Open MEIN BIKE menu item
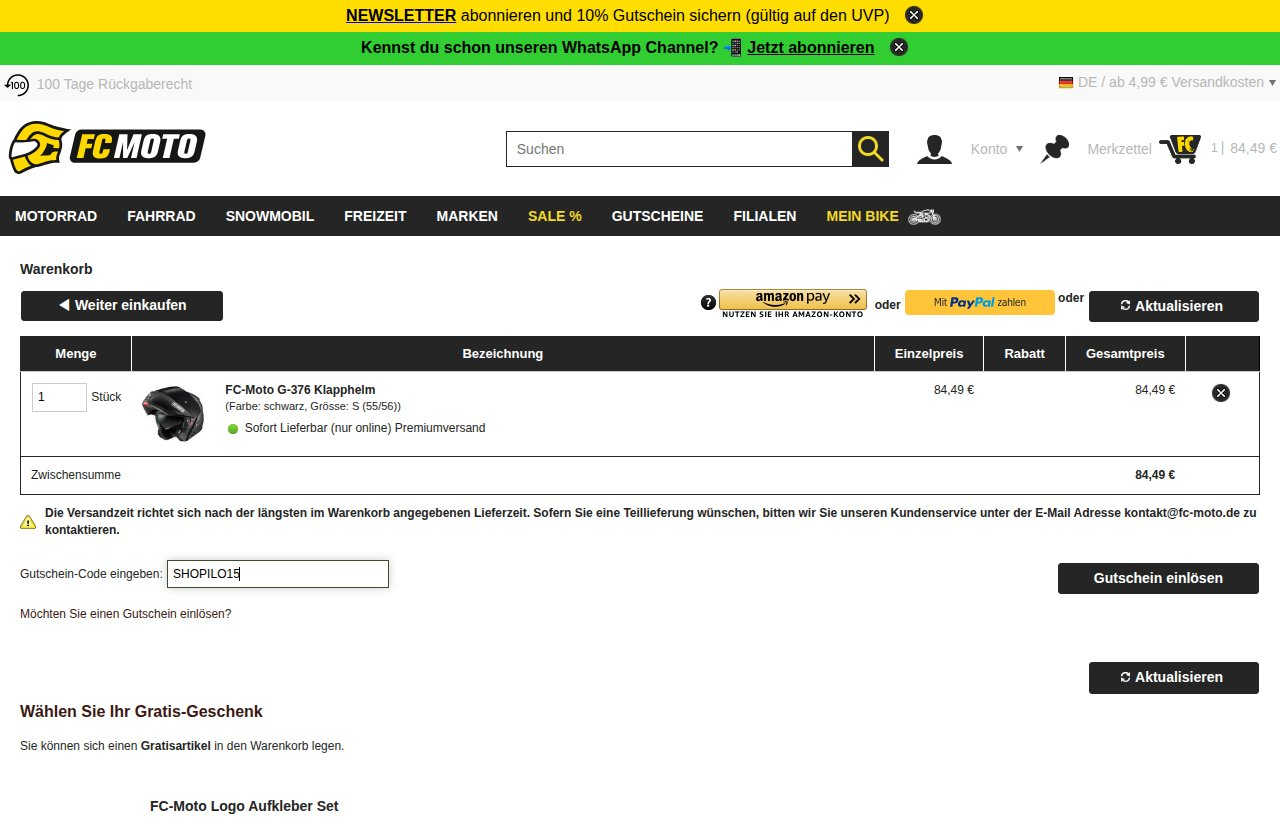This screenshot has height=832, width=1280. click(862, 216)
